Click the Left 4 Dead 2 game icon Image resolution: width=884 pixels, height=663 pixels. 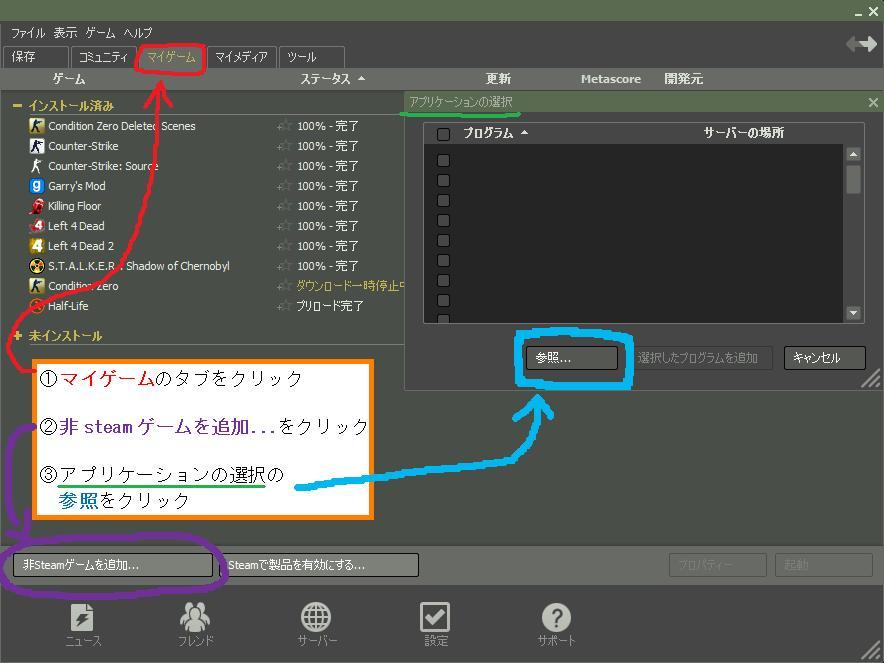coord(37,246)
